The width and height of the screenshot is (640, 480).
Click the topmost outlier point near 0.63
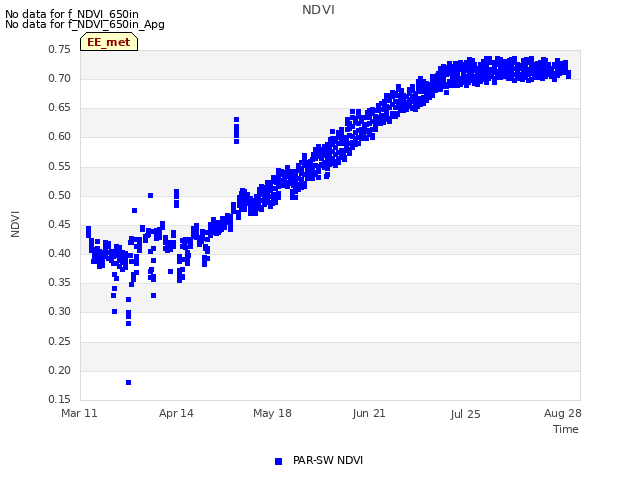pyautogui.click(x=236, y=120)
